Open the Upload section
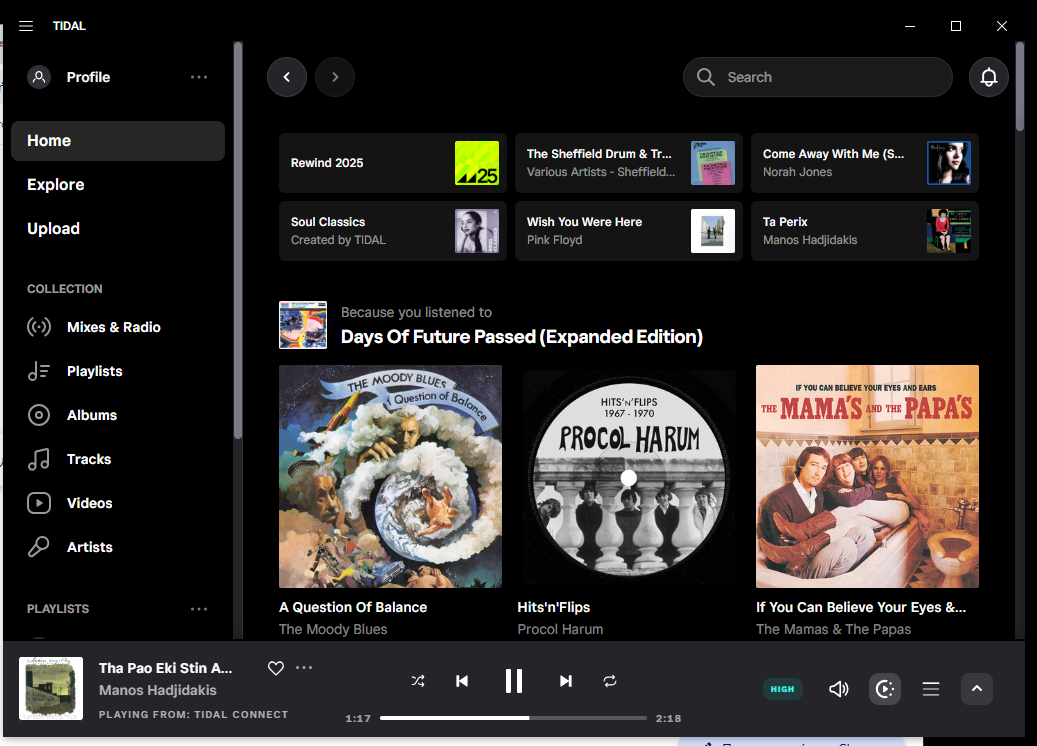Viewport: 1037px width, 746px height. [53, 228]
